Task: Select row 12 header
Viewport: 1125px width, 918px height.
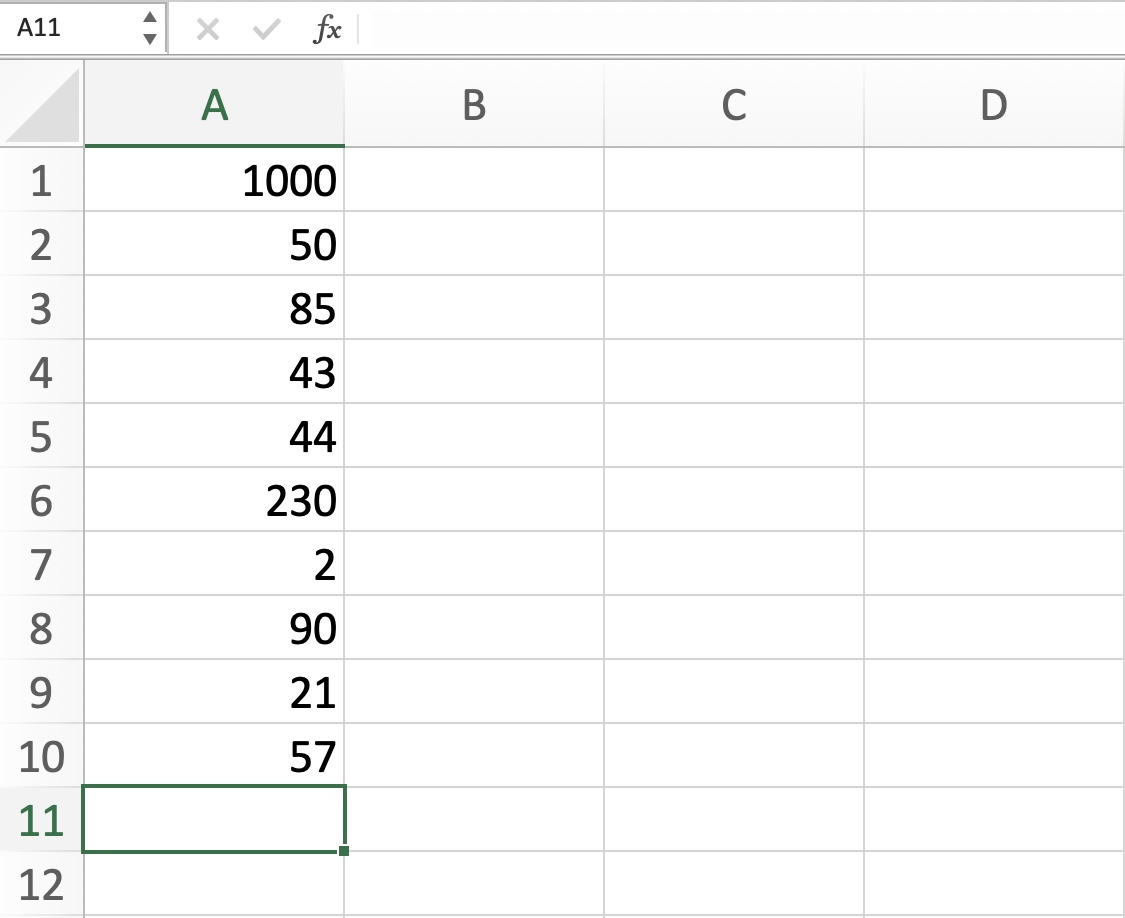Action: [42, 884]
